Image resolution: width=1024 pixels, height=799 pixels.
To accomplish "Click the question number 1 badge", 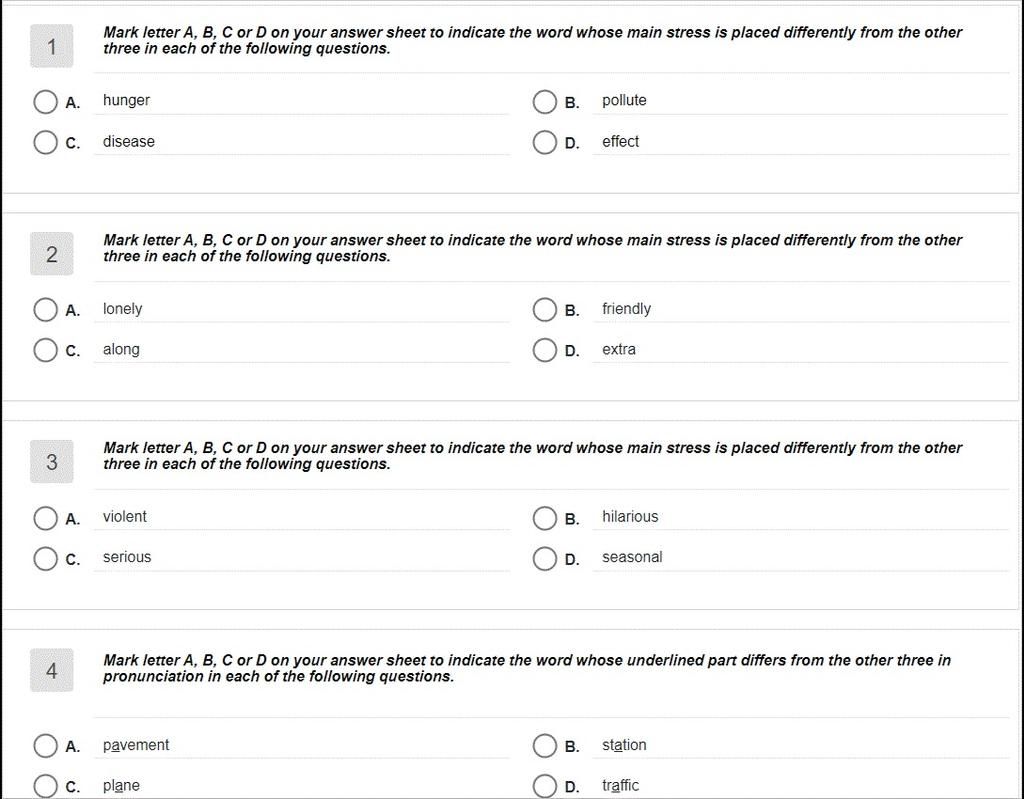I will click(x=52, y=46).
